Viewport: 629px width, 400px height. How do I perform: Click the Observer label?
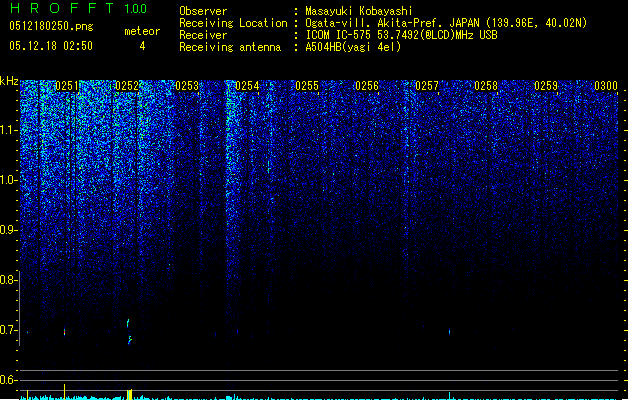[203, 11]
